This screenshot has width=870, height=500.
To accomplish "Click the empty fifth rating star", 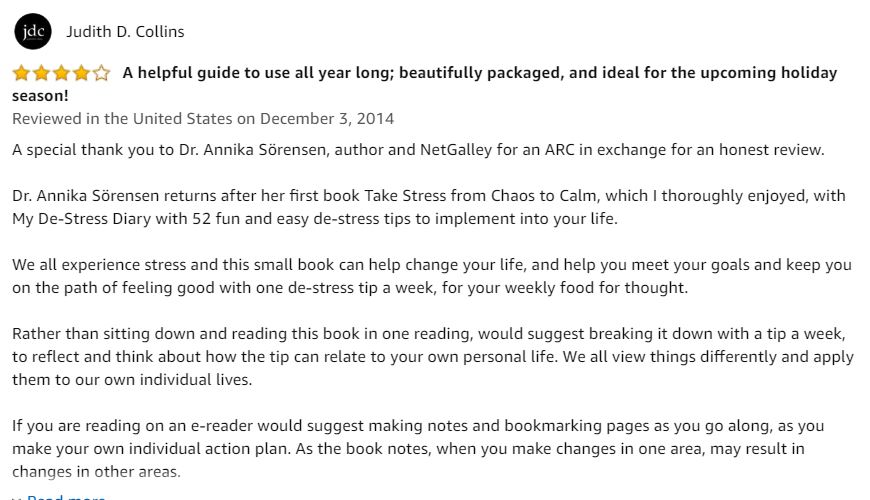I will 101,73.
